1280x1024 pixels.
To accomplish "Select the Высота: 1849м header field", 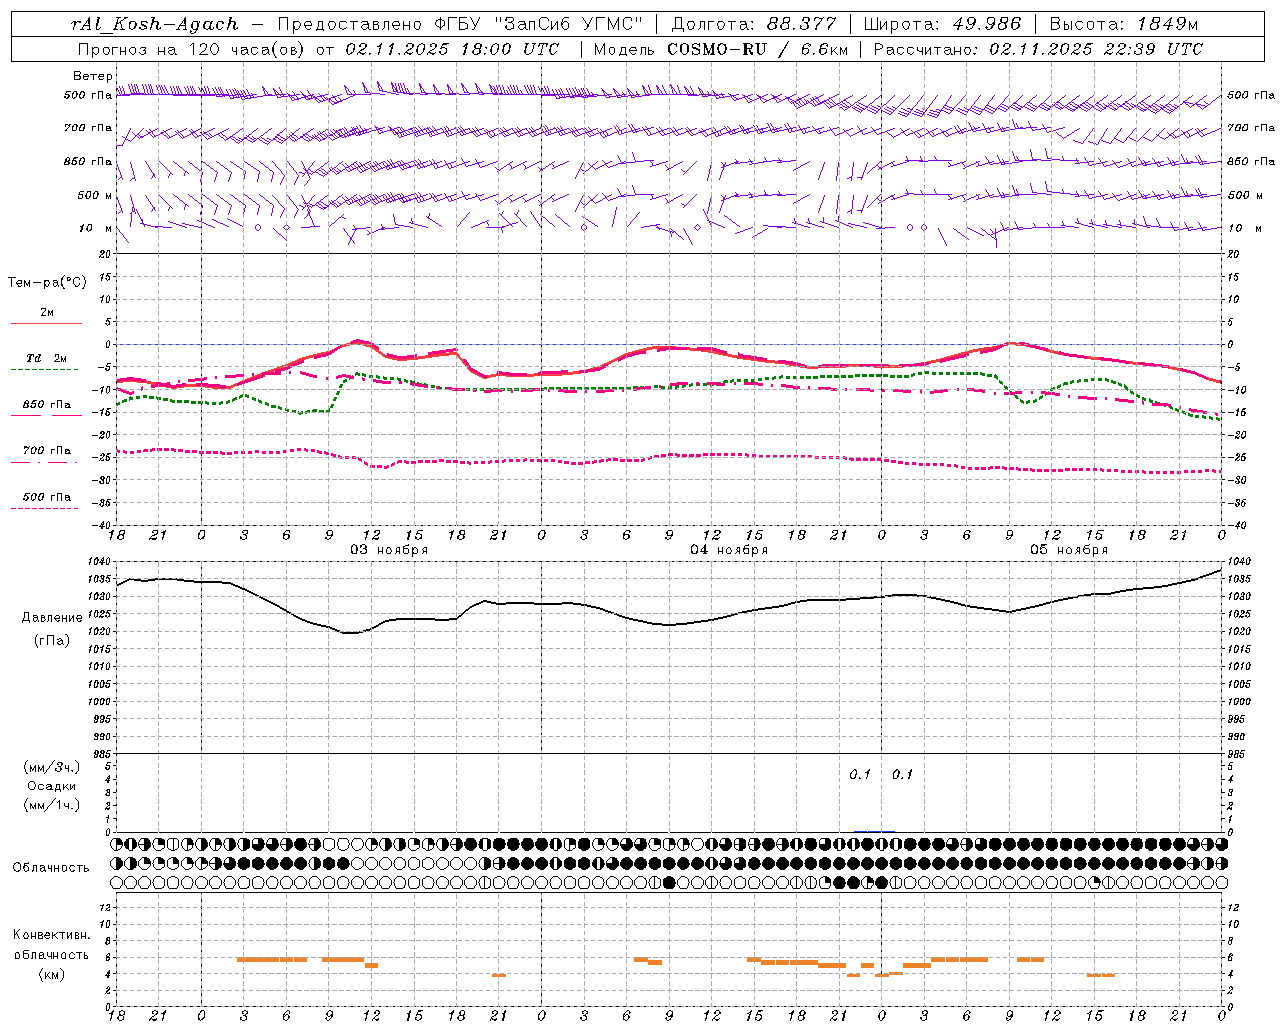I will coord(1124,24).
